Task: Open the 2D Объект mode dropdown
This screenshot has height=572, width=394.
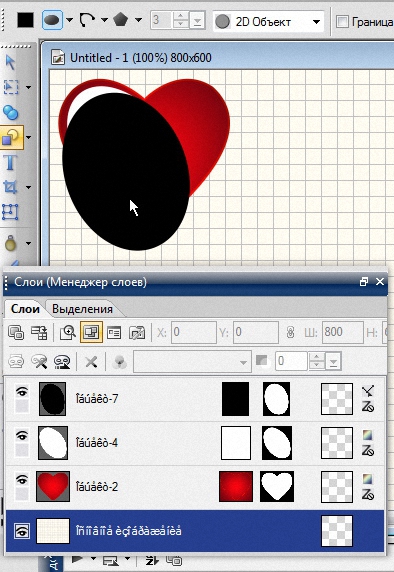Action: coord(268,22)
